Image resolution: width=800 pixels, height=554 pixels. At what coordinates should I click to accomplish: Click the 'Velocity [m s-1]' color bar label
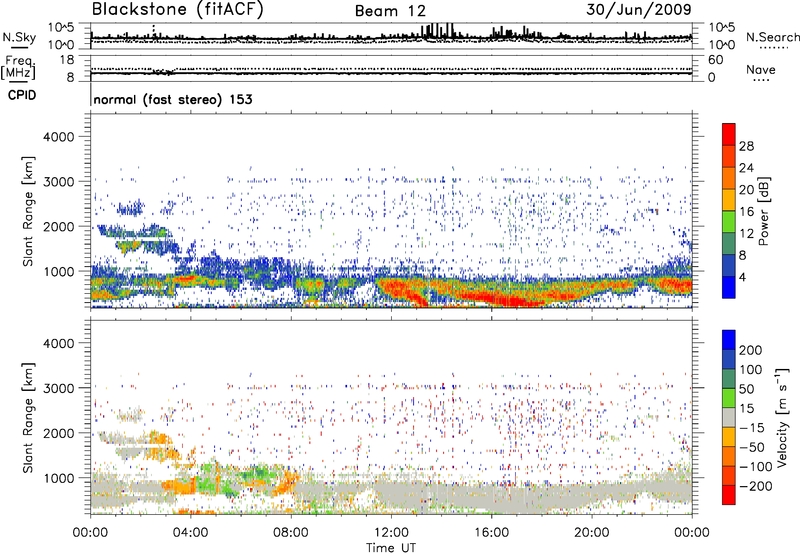click(x=782, y=417)
